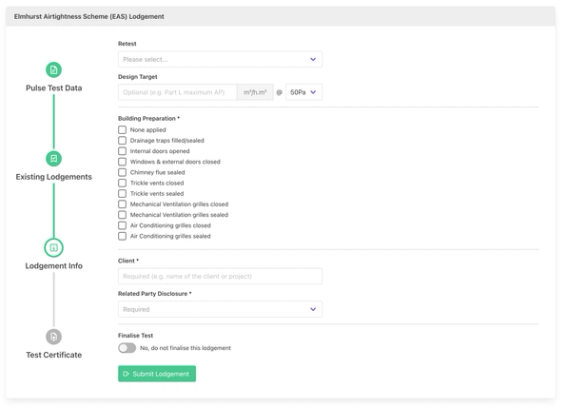This screenshot has width=570, height=408.
Task: Go to Existing Lodgements step label
Action: tap(54, 177)
